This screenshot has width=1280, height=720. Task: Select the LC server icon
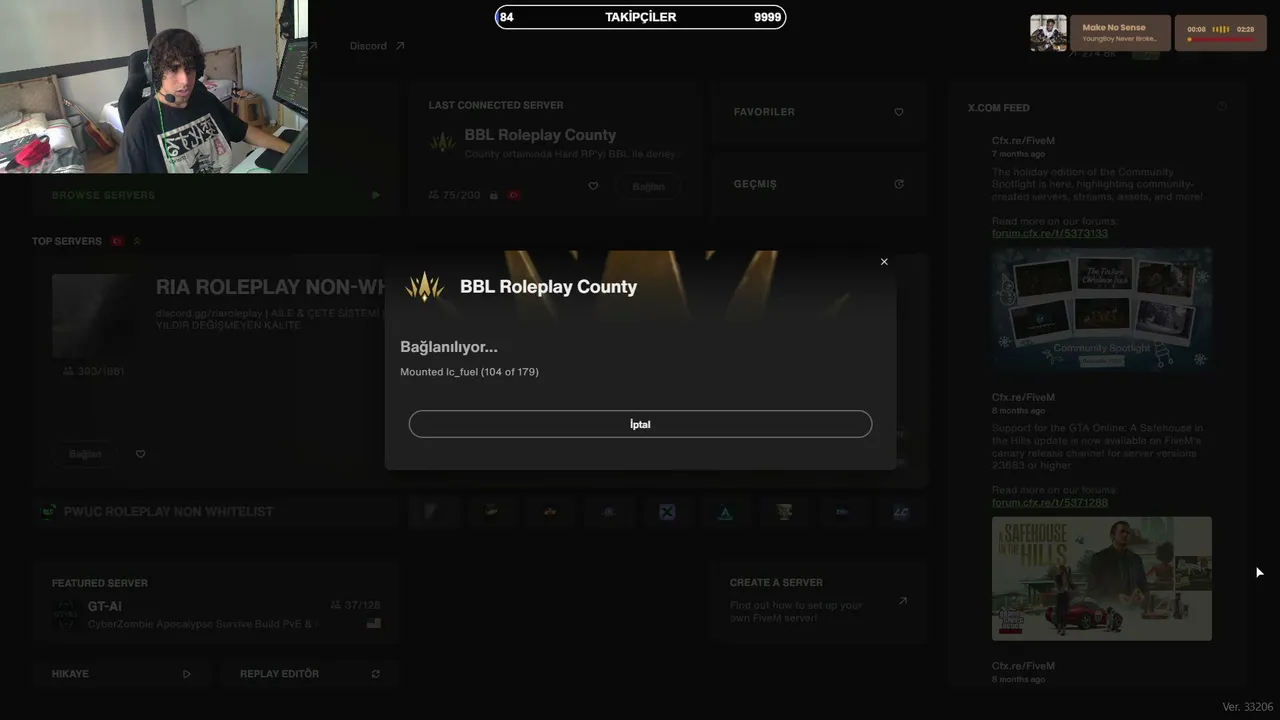point(901,512)
